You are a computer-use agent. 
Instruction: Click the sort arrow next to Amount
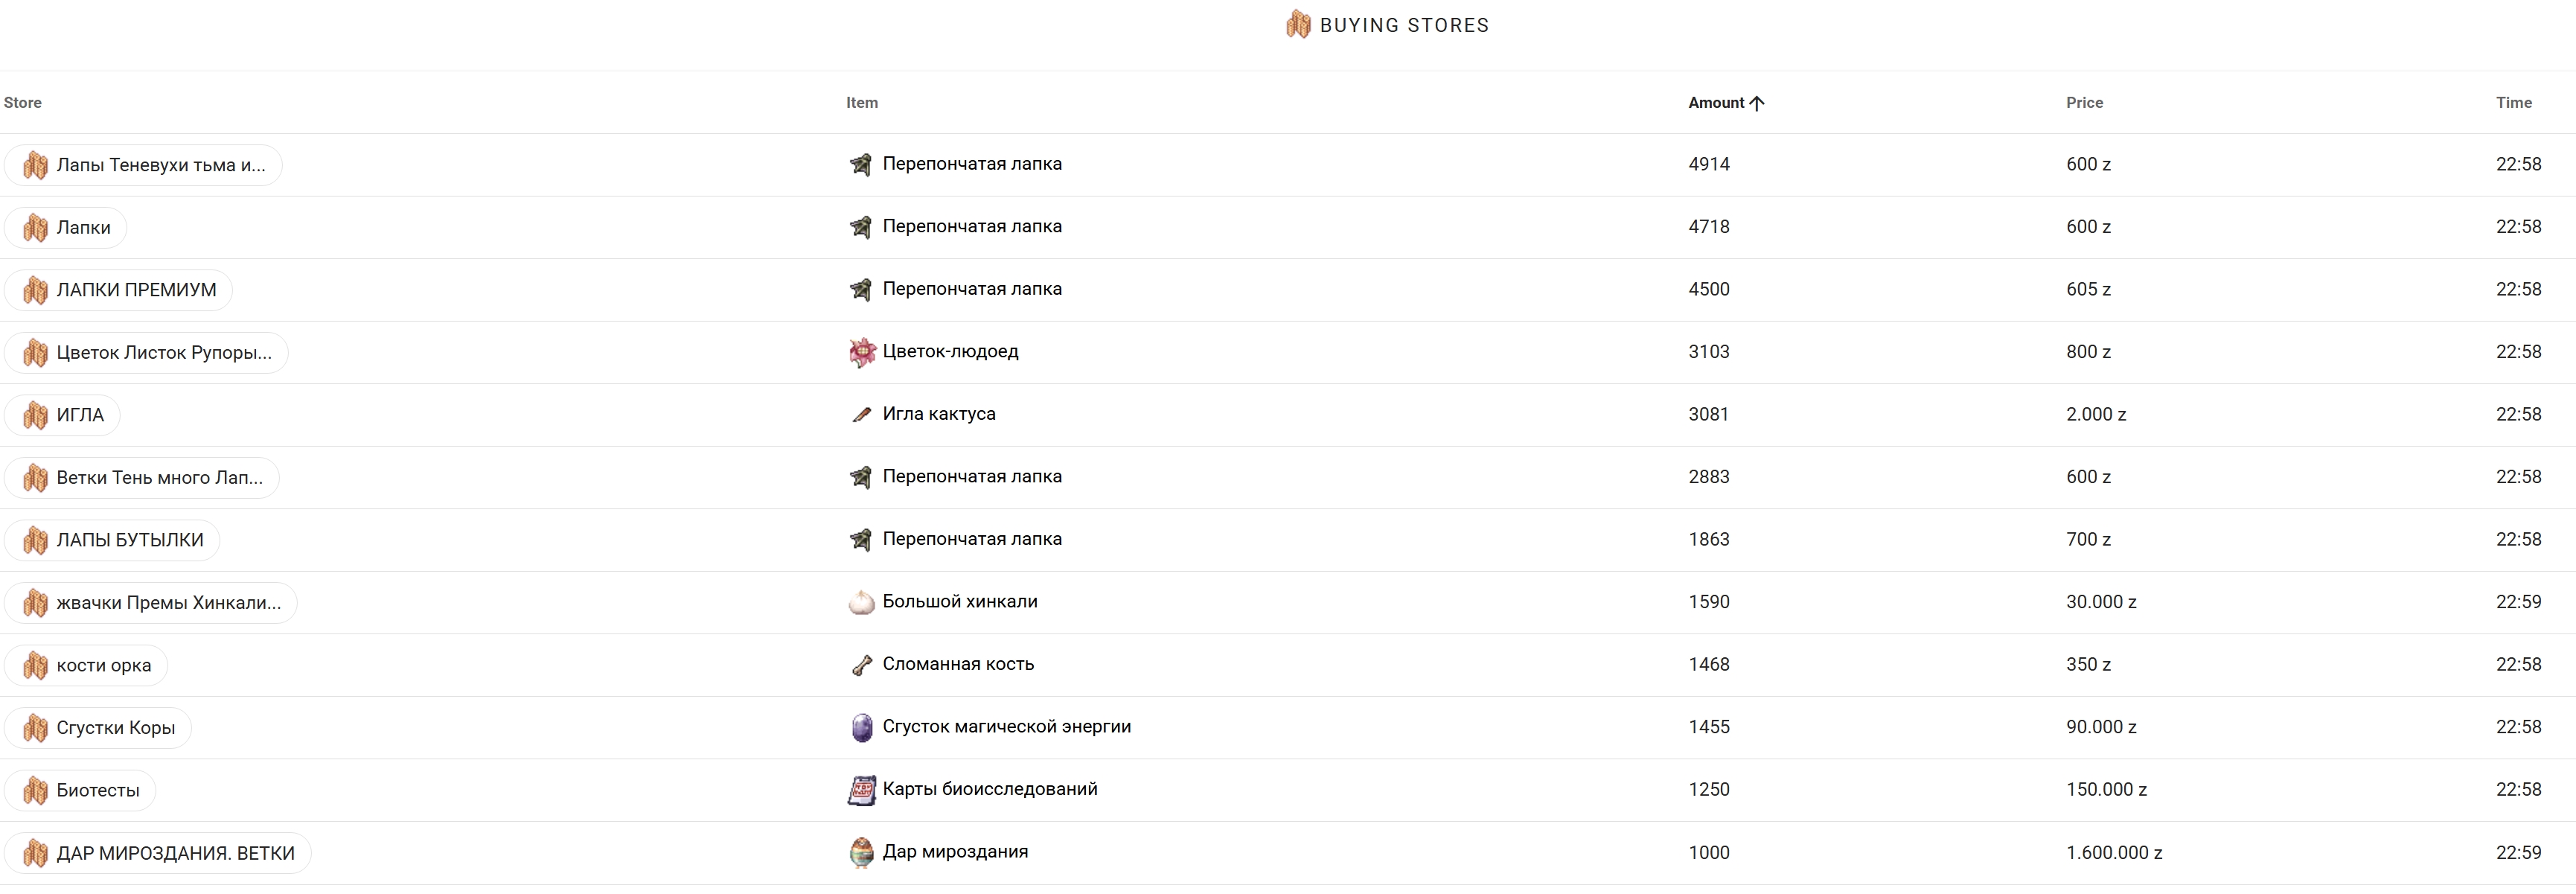1757,103
